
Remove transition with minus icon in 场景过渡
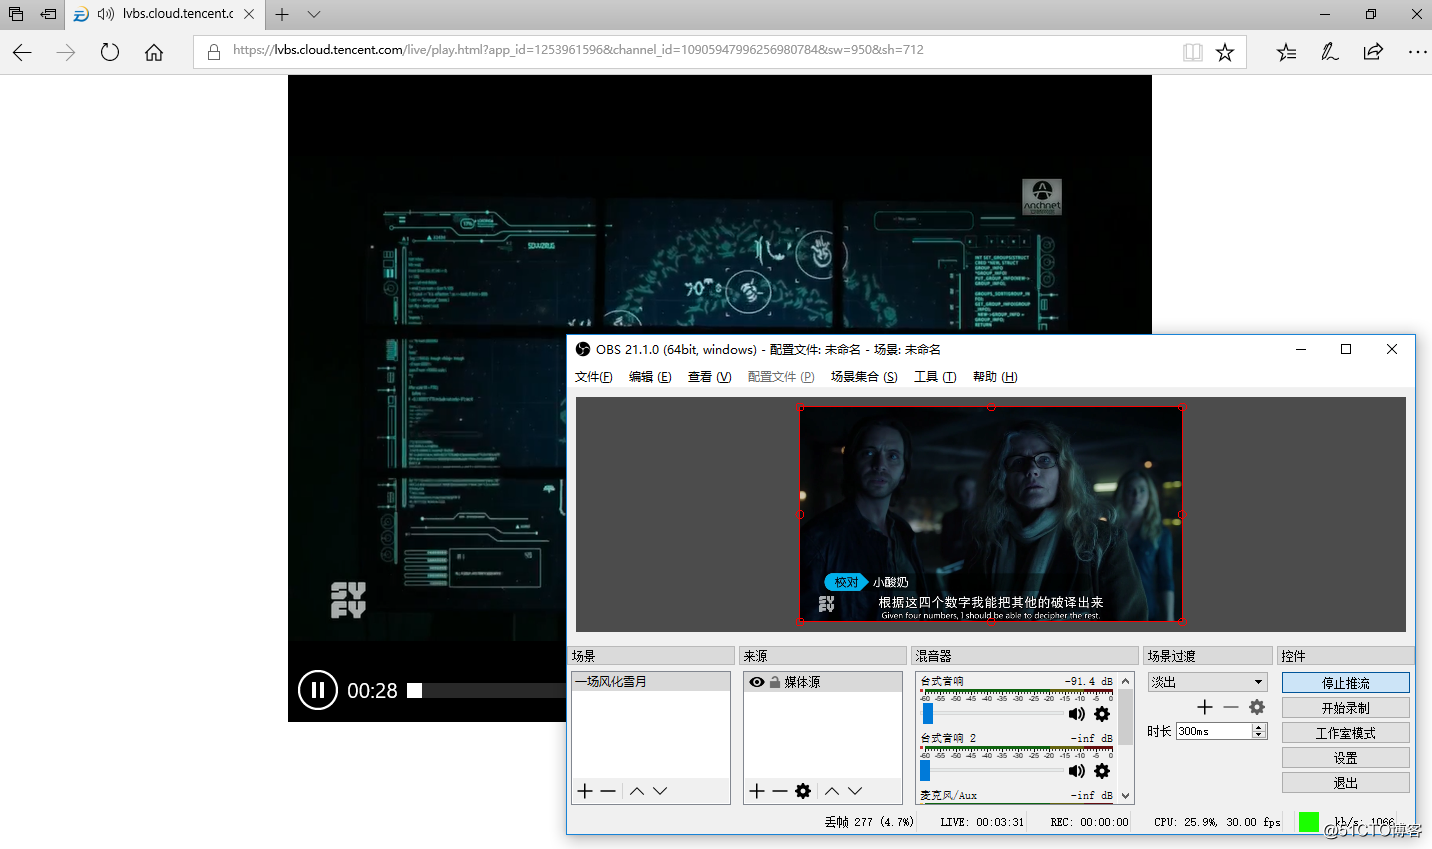1231,707
